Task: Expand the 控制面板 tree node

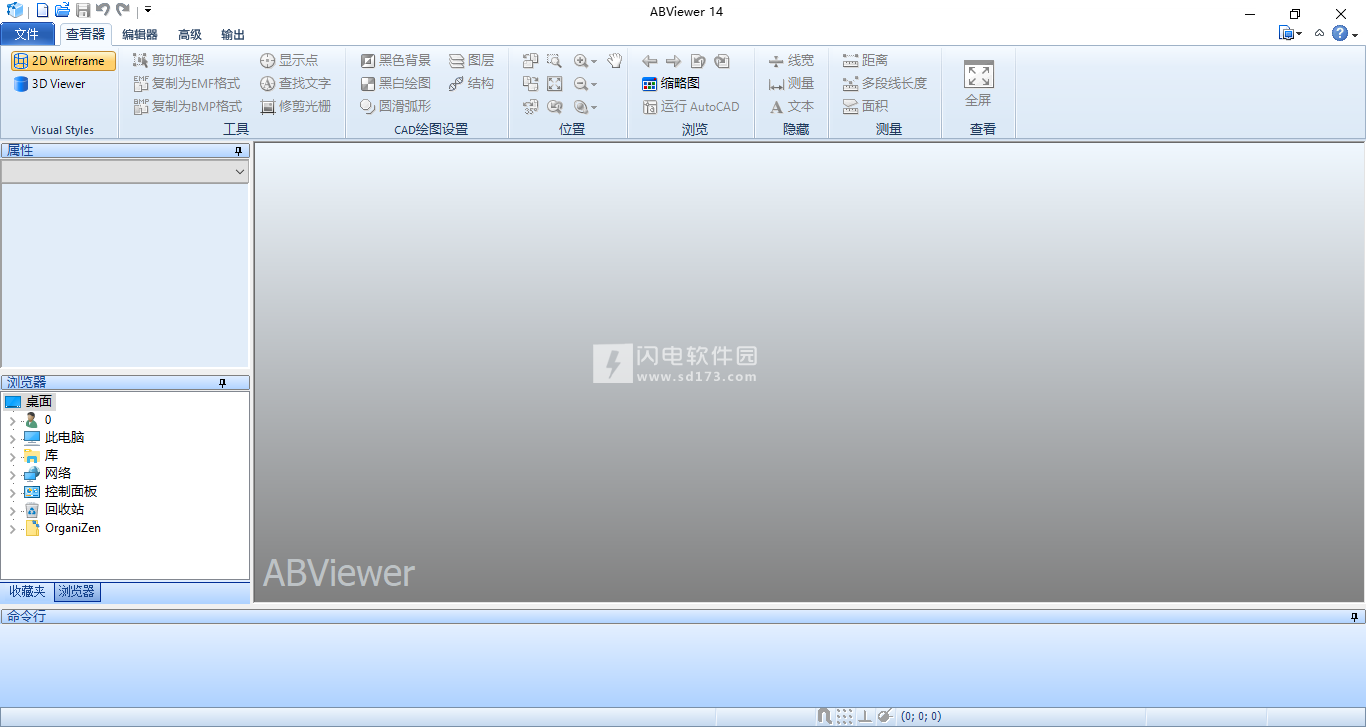Action: (x=12, y=492)
